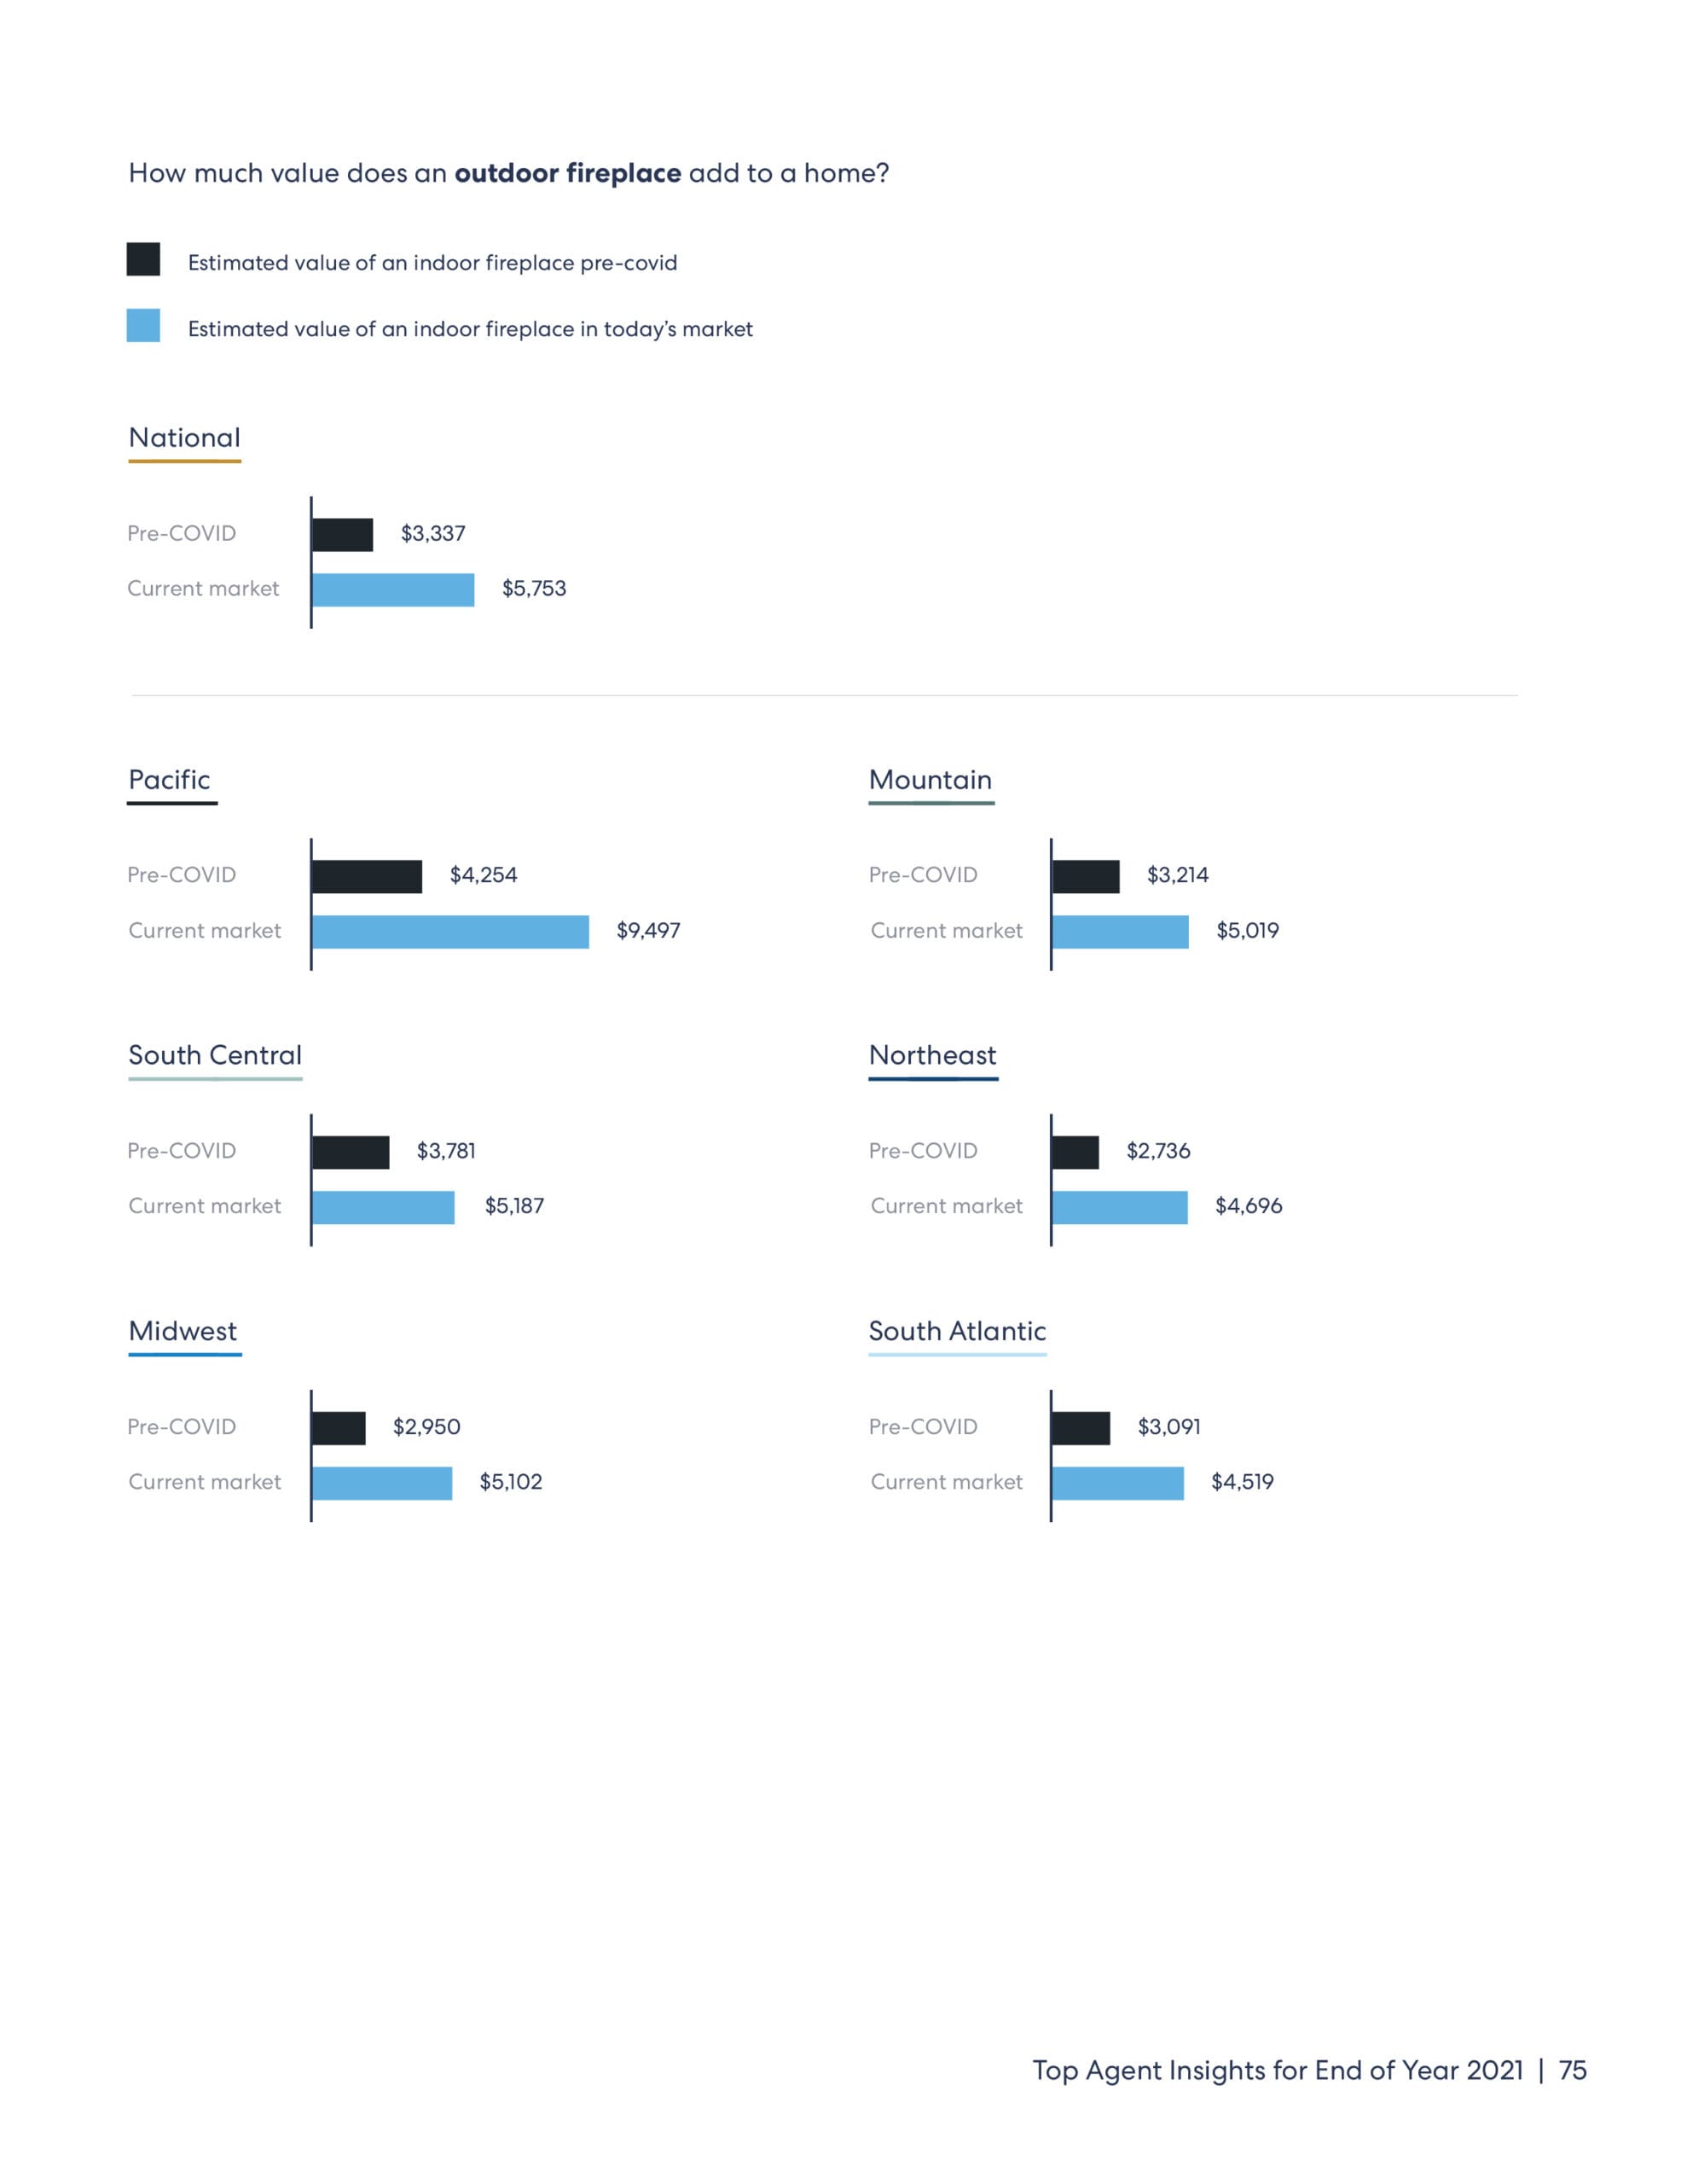Select the Mountain current market blue bar

pos(1120,932)
